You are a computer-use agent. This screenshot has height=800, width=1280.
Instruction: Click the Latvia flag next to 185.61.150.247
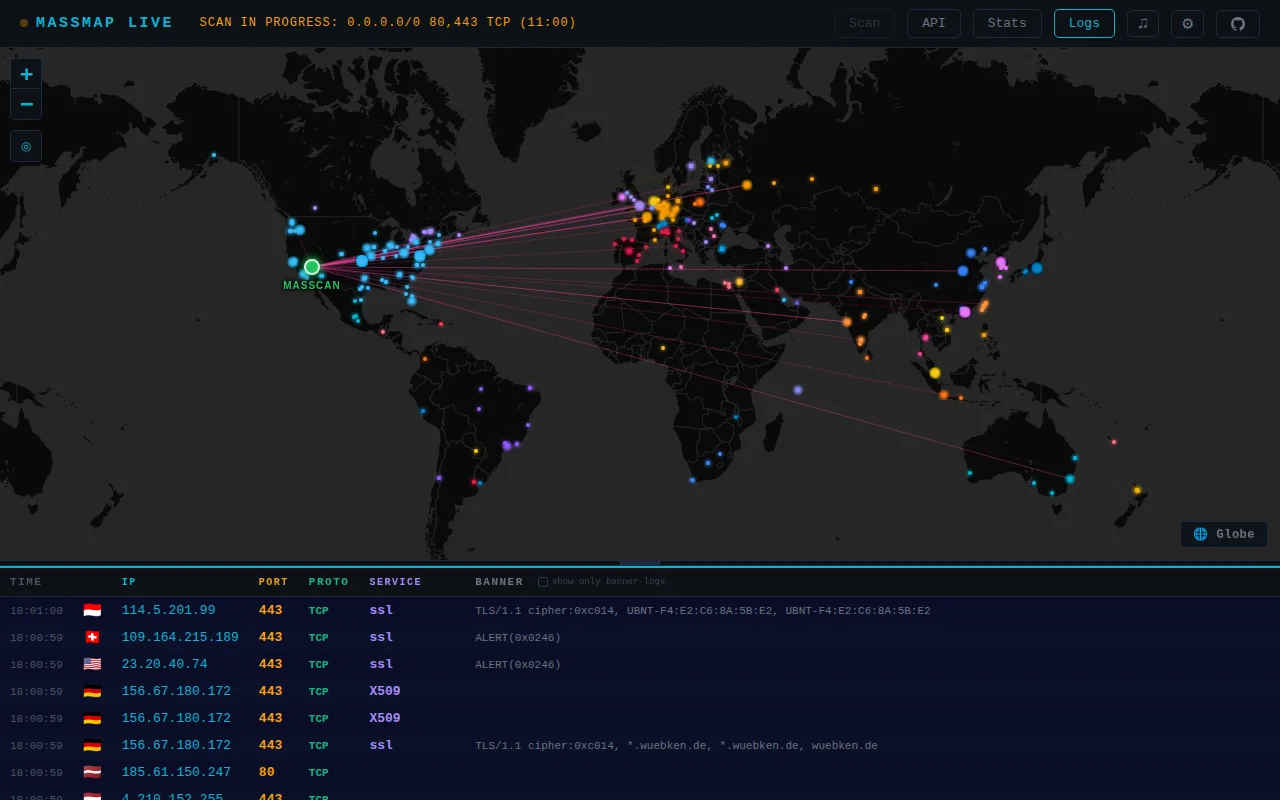(x=92, y=772)
